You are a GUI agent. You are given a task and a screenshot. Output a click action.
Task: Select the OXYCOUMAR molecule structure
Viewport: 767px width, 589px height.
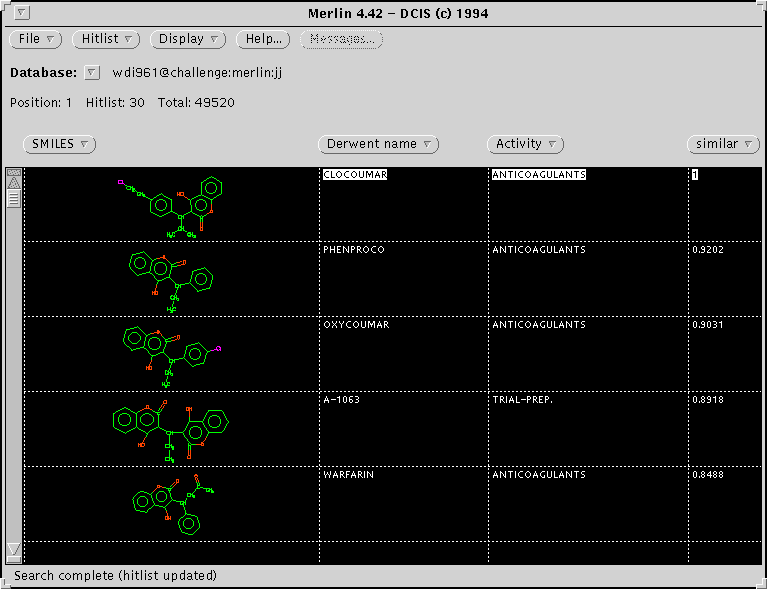click(x=170, y=354)
